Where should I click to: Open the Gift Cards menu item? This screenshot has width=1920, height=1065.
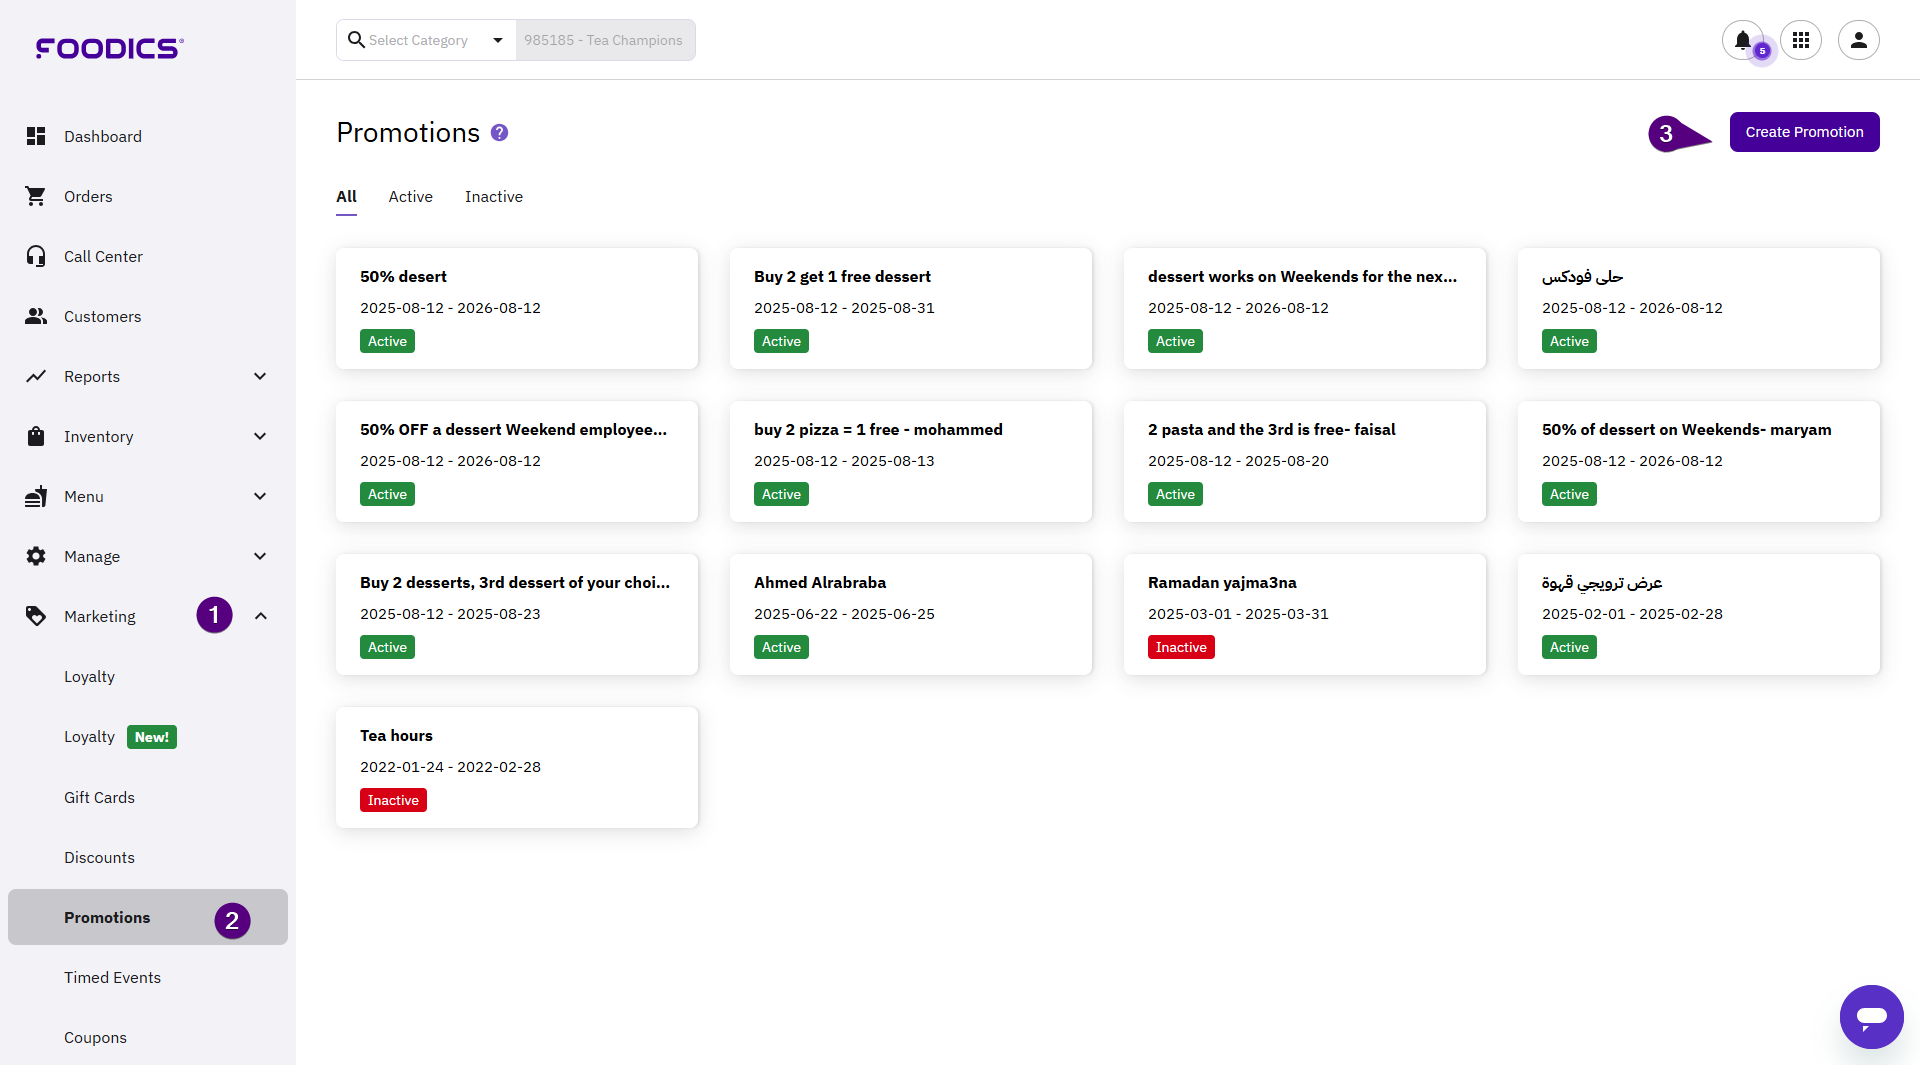point(99,797)
